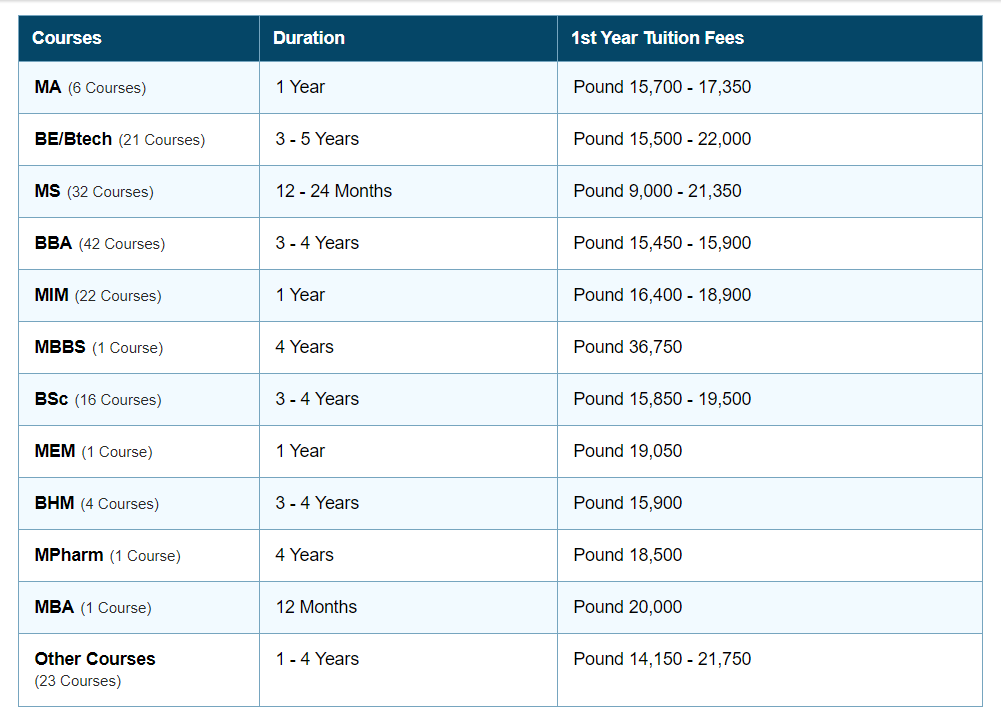Click the BHM course link
Viewport: 1001px width, 720px height.
pos(54,503)
